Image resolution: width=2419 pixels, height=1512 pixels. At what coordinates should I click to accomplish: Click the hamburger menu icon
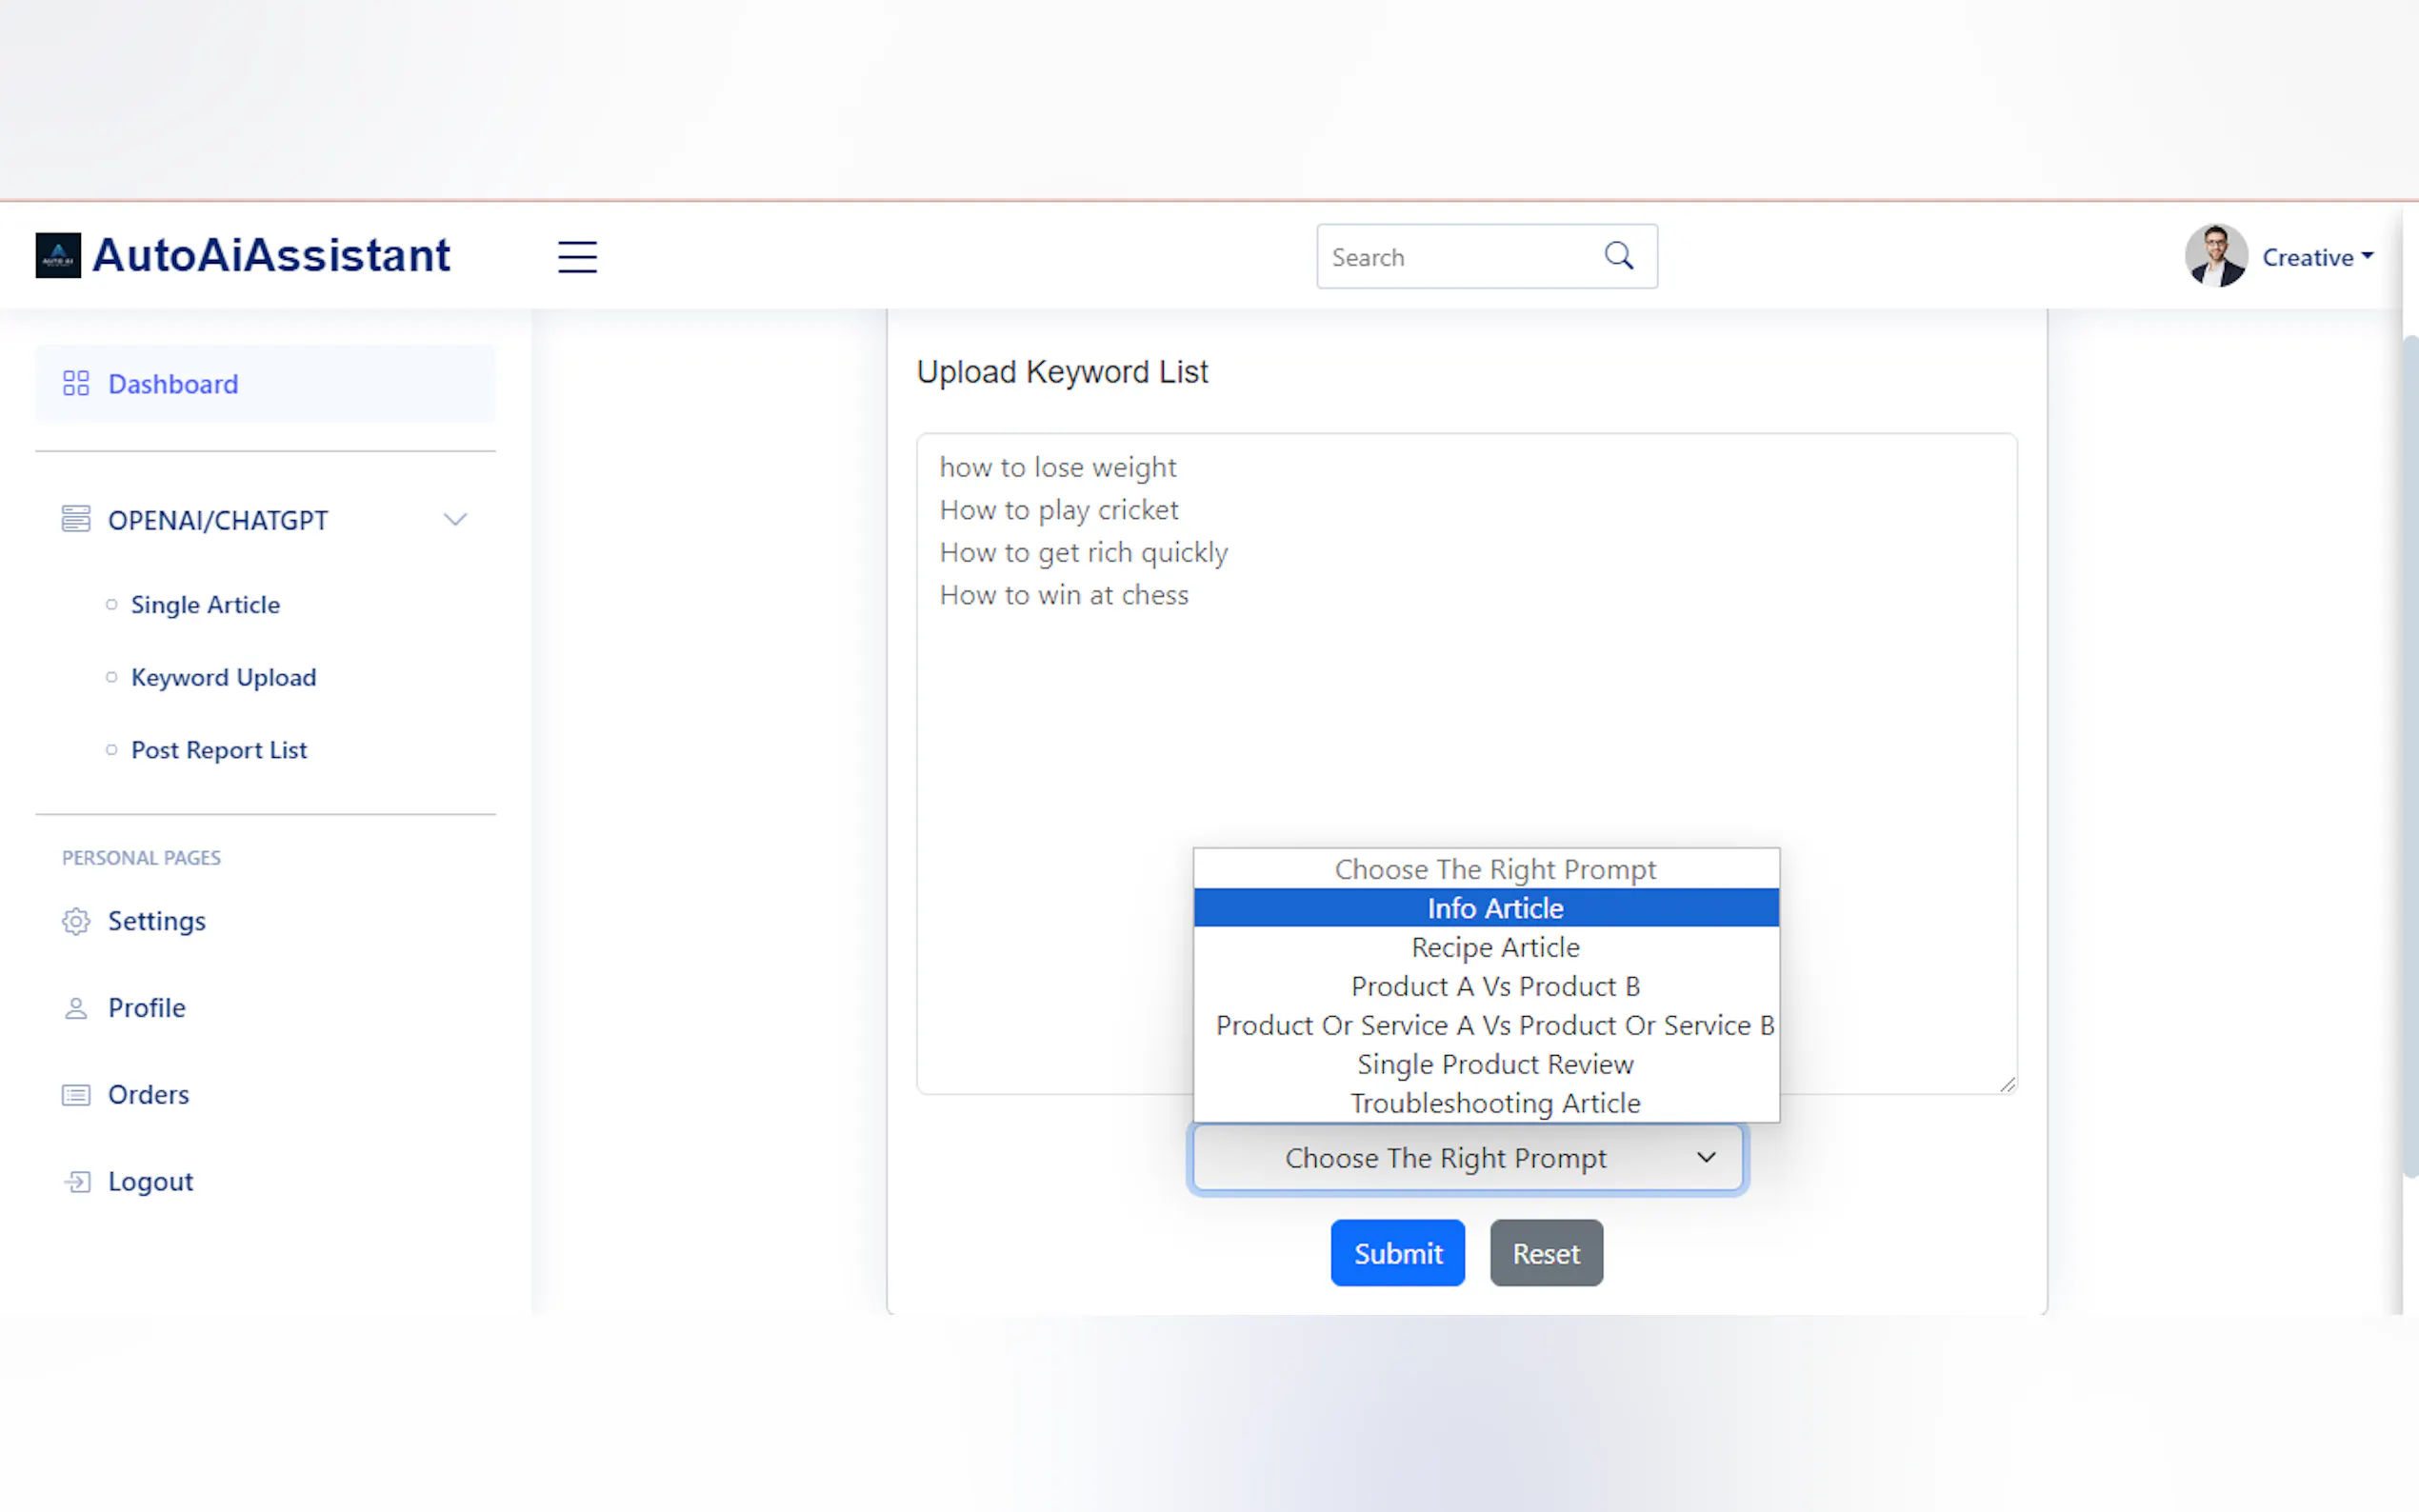(577, 257)
